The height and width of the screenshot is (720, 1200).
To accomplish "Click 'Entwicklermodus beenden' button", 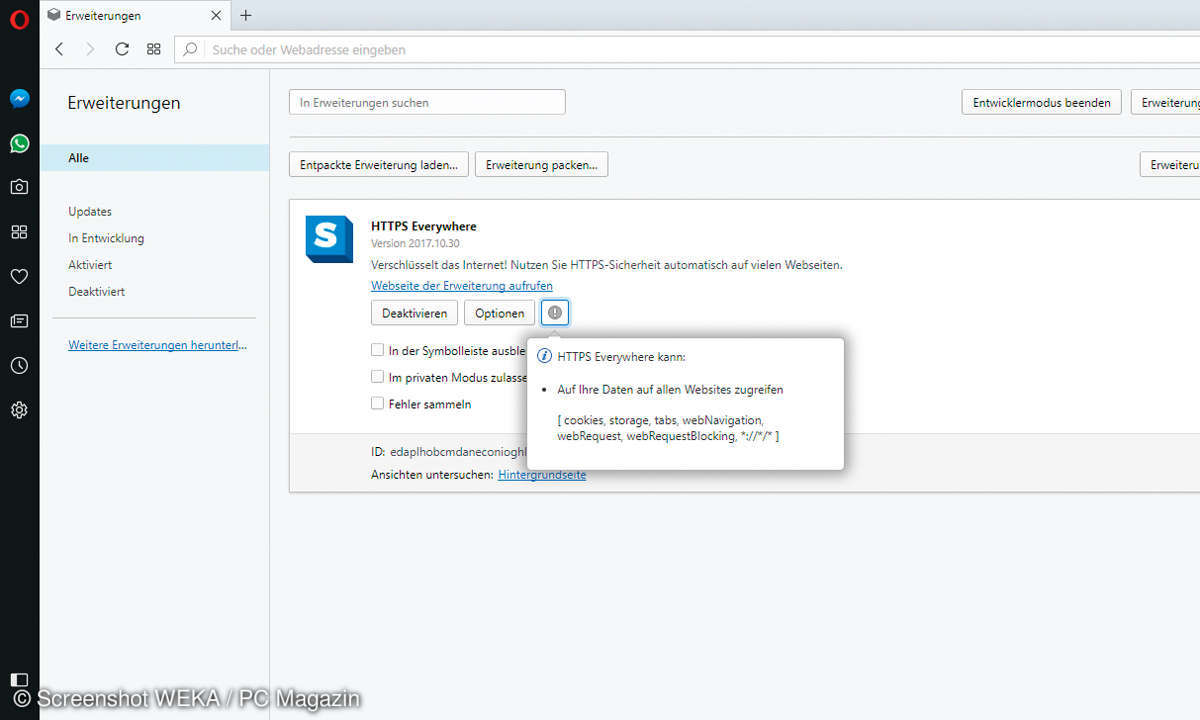I will 1041,102.
